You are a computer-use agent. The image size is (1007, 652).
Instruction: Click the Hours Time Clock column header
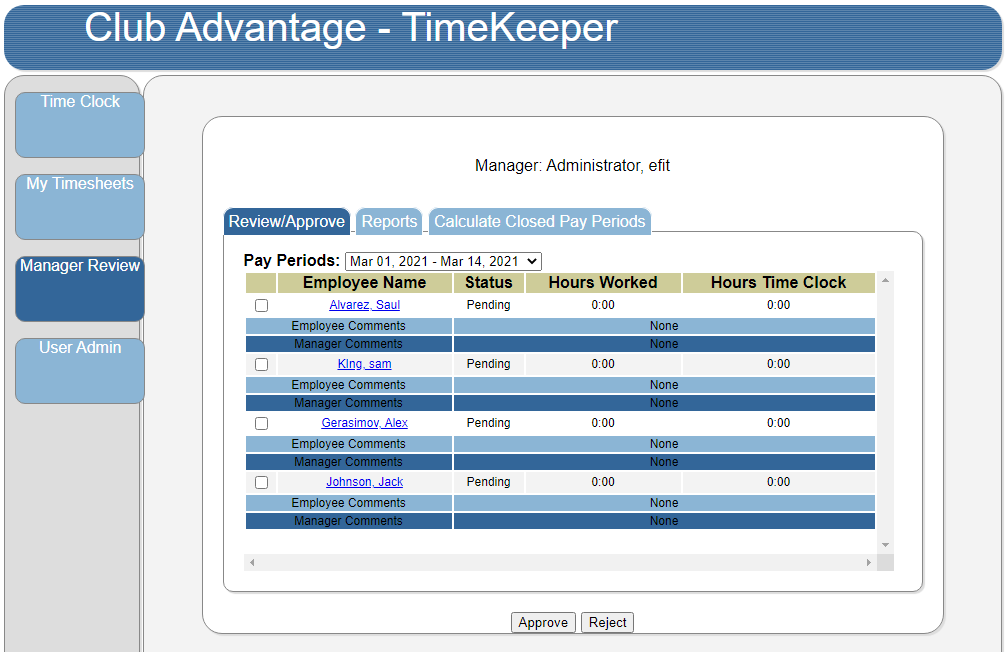point(778,283)
